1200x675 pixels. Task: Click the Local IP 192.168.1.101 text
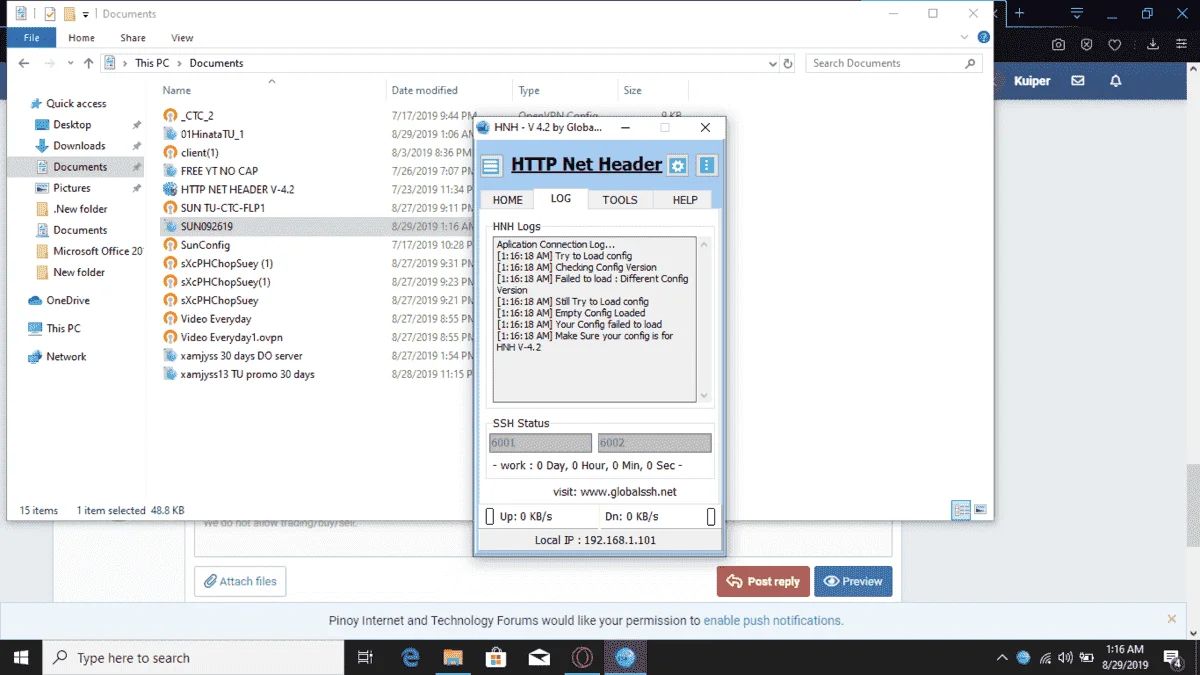(x=596, y=540)
